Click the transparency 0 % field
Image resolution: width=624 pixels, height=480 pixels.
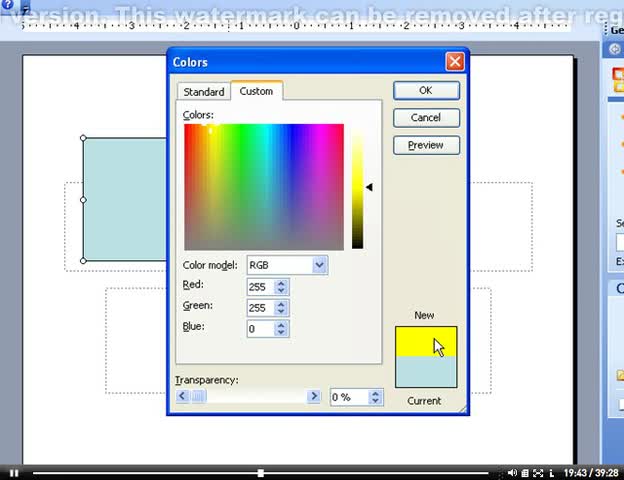349,397
